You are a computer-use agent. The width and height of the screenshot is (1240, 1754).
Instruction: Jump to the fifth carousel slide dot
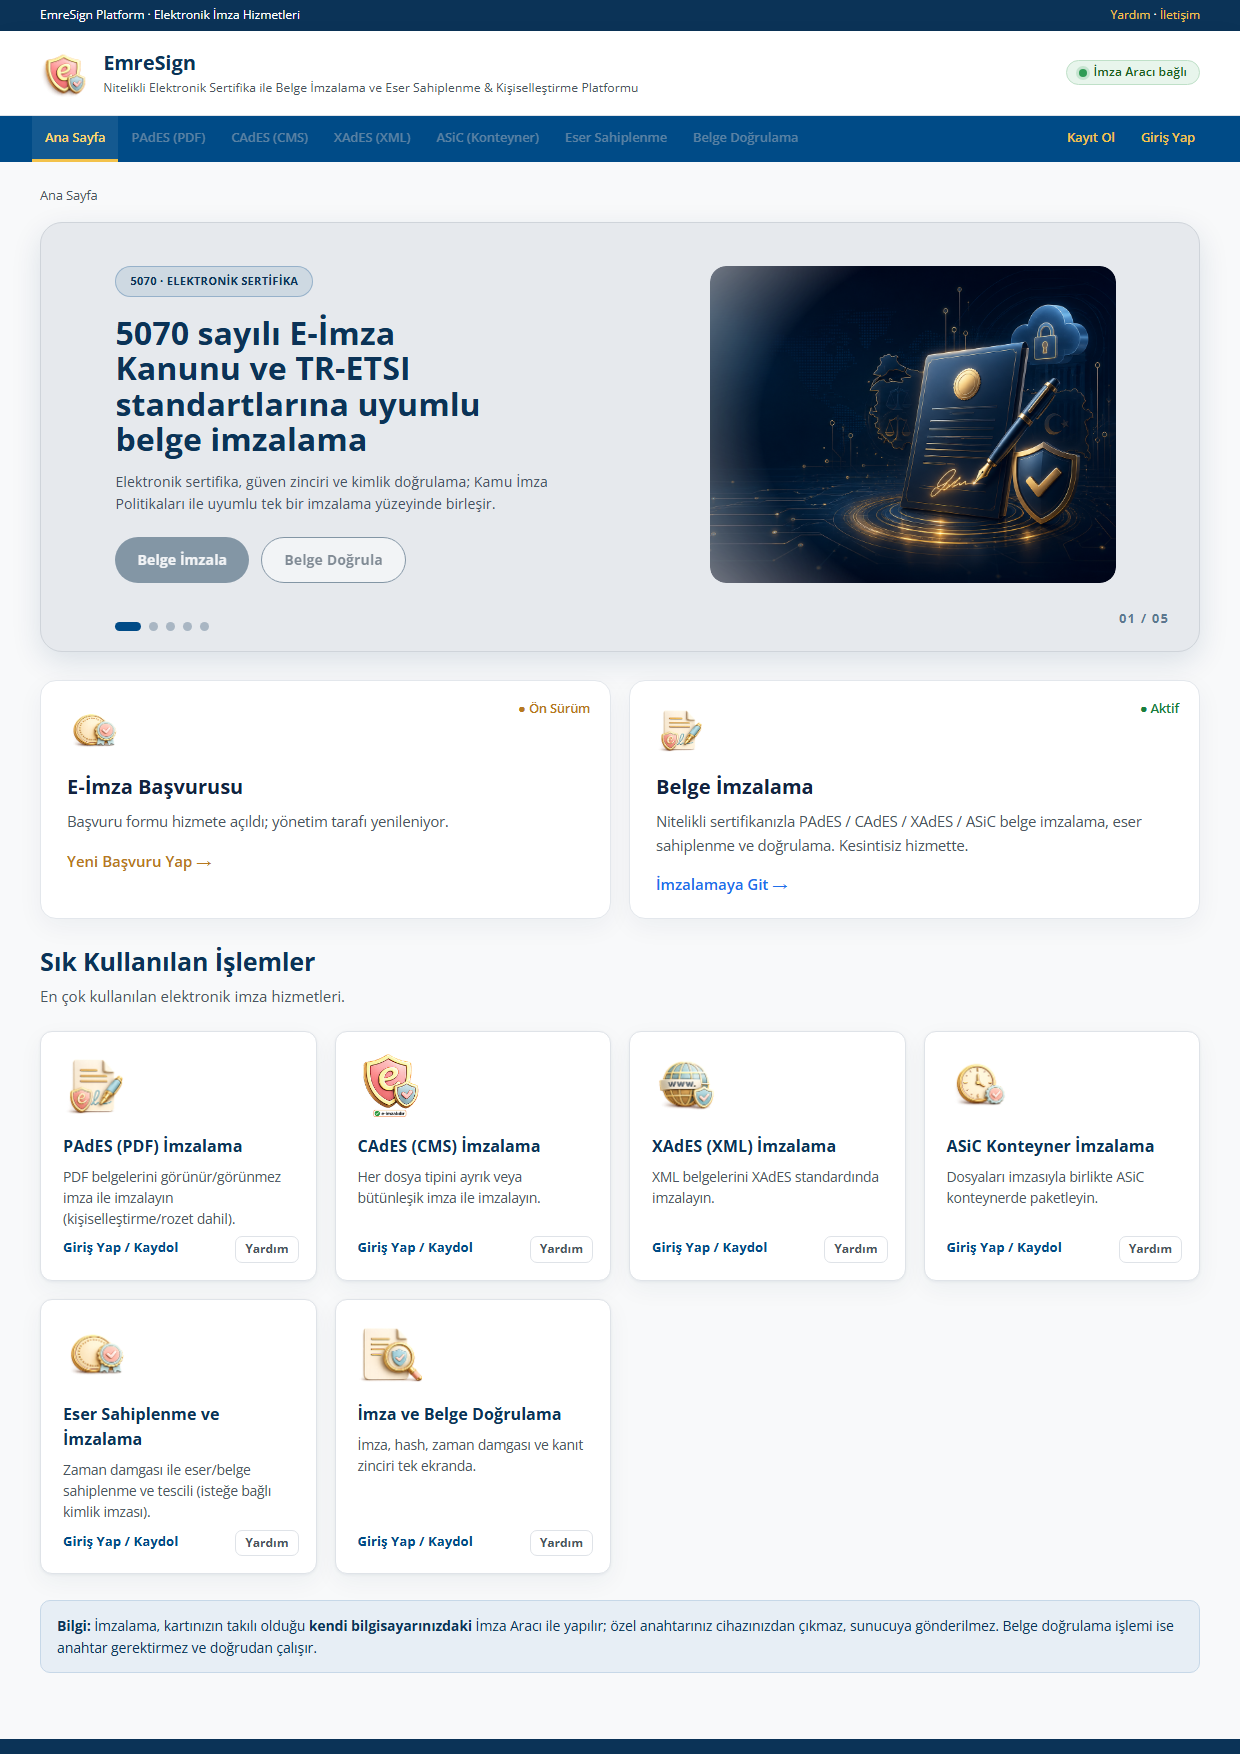coord(204,626)
